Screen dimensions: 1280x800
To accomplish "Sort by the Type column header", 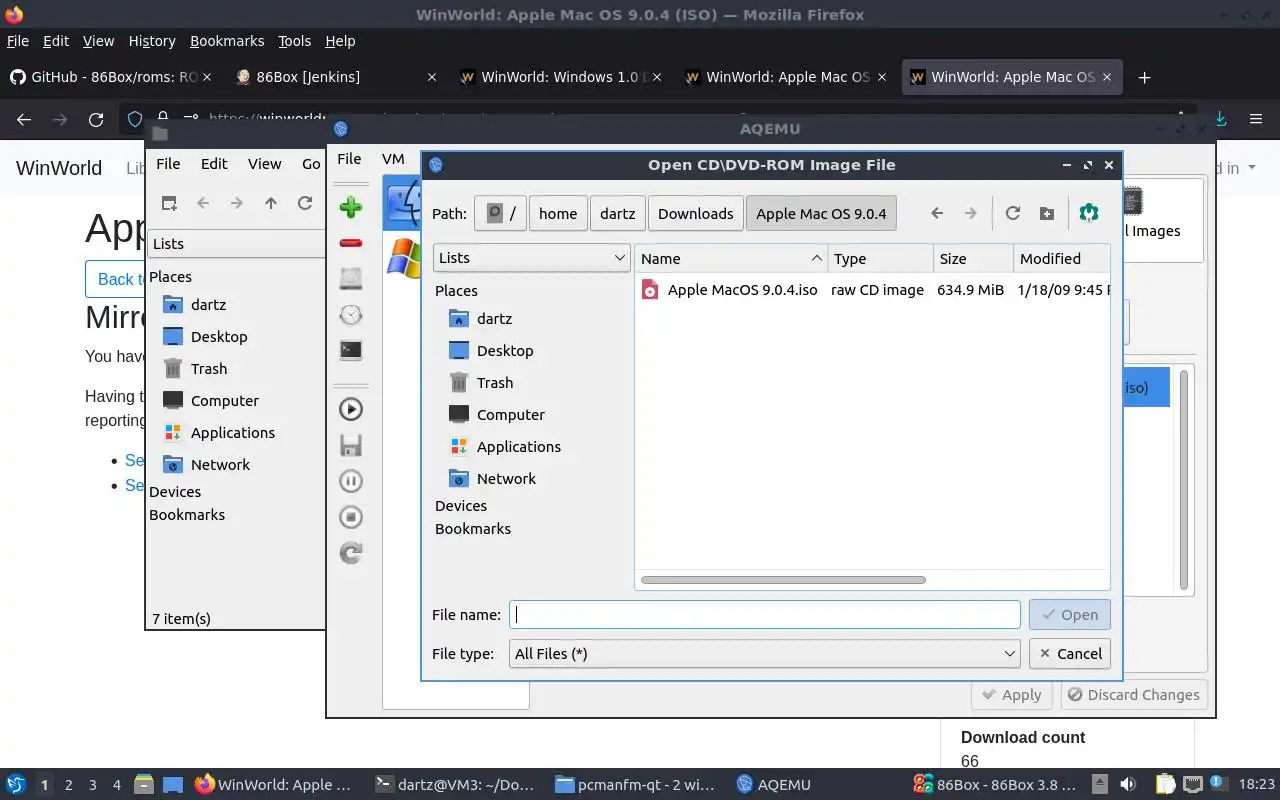I will 880,258.
